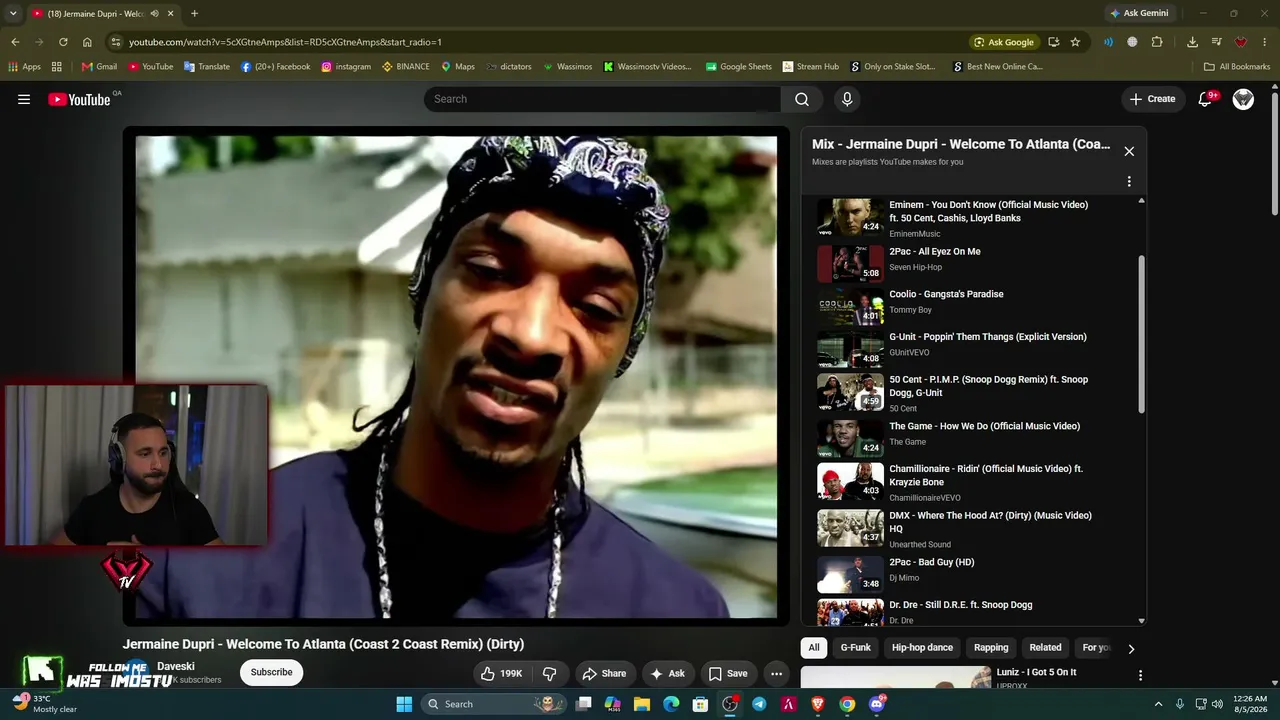Select the Rapping filter chip
Image resolution: width=1280 pixels, height=720 pixels.
point(991,647)
